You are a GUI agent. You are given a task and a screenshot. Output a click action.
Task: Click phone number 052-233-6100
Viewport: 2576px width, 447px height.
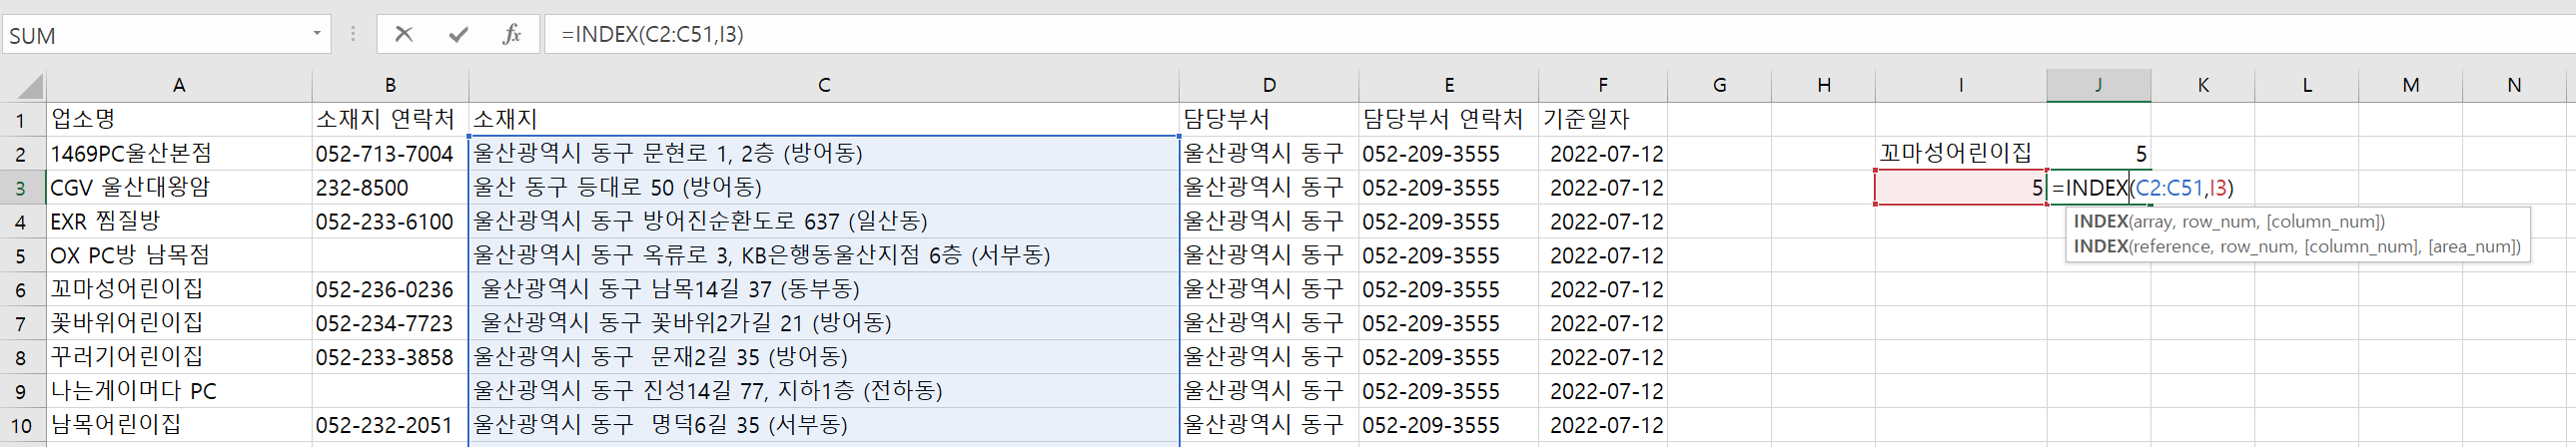pyautogui.click(x=390, y=221)
